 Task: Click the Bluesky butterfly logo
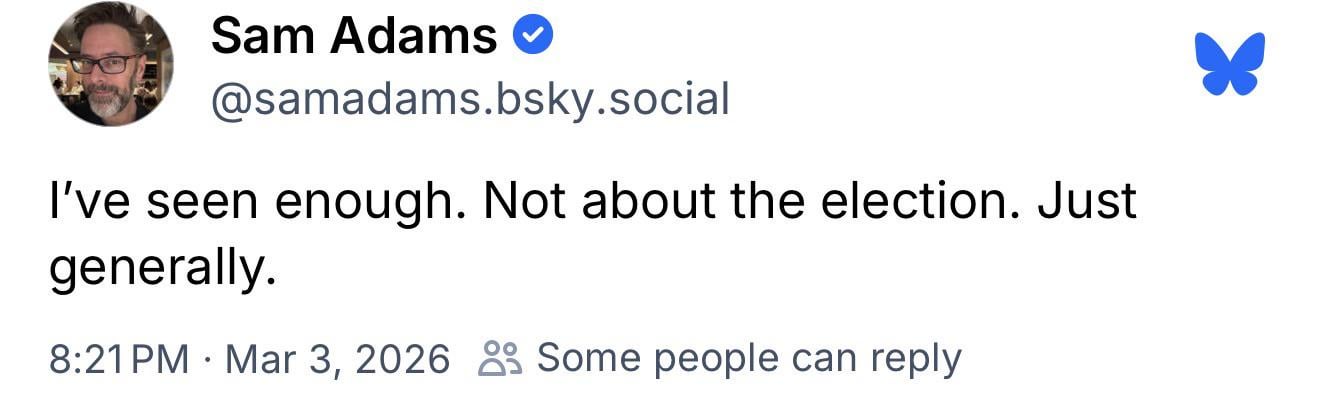click(1231, 63)
